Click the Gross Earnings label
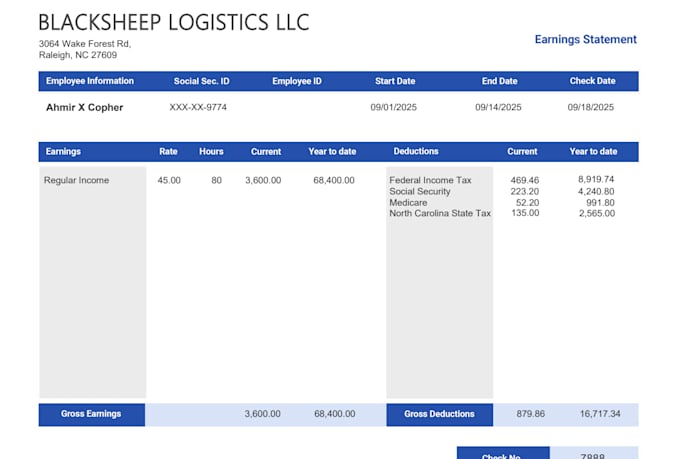Screen dimensions: 680x459 (91, 414)
